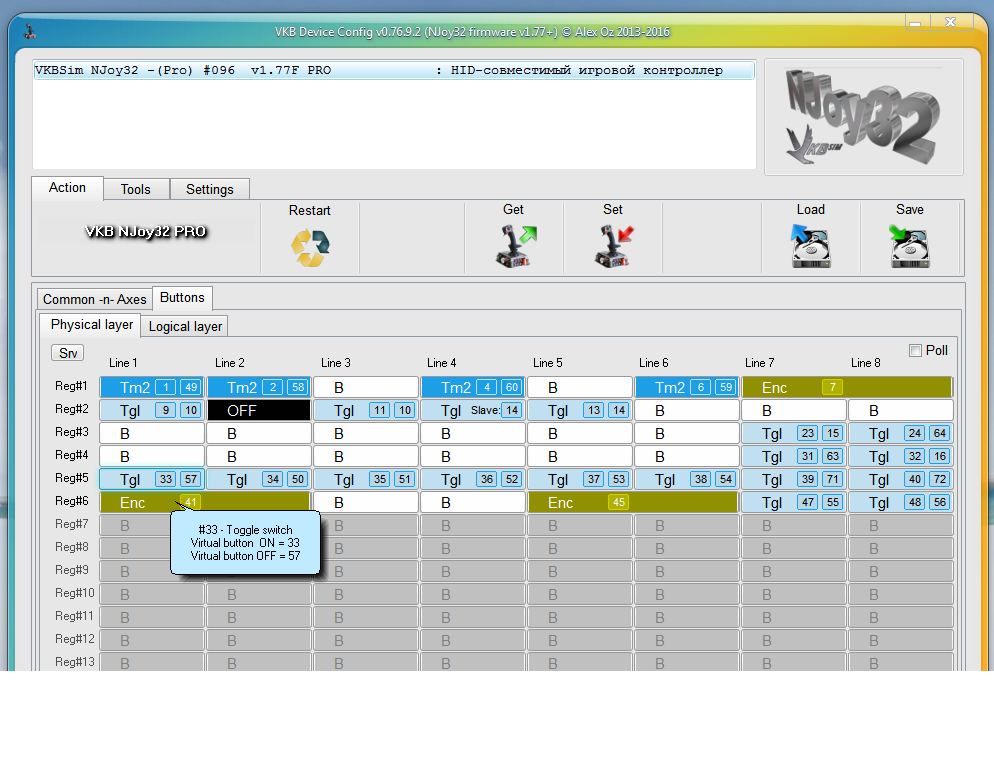
Task: Select the Tgl 11 10 cell
Action: (366, 410)
